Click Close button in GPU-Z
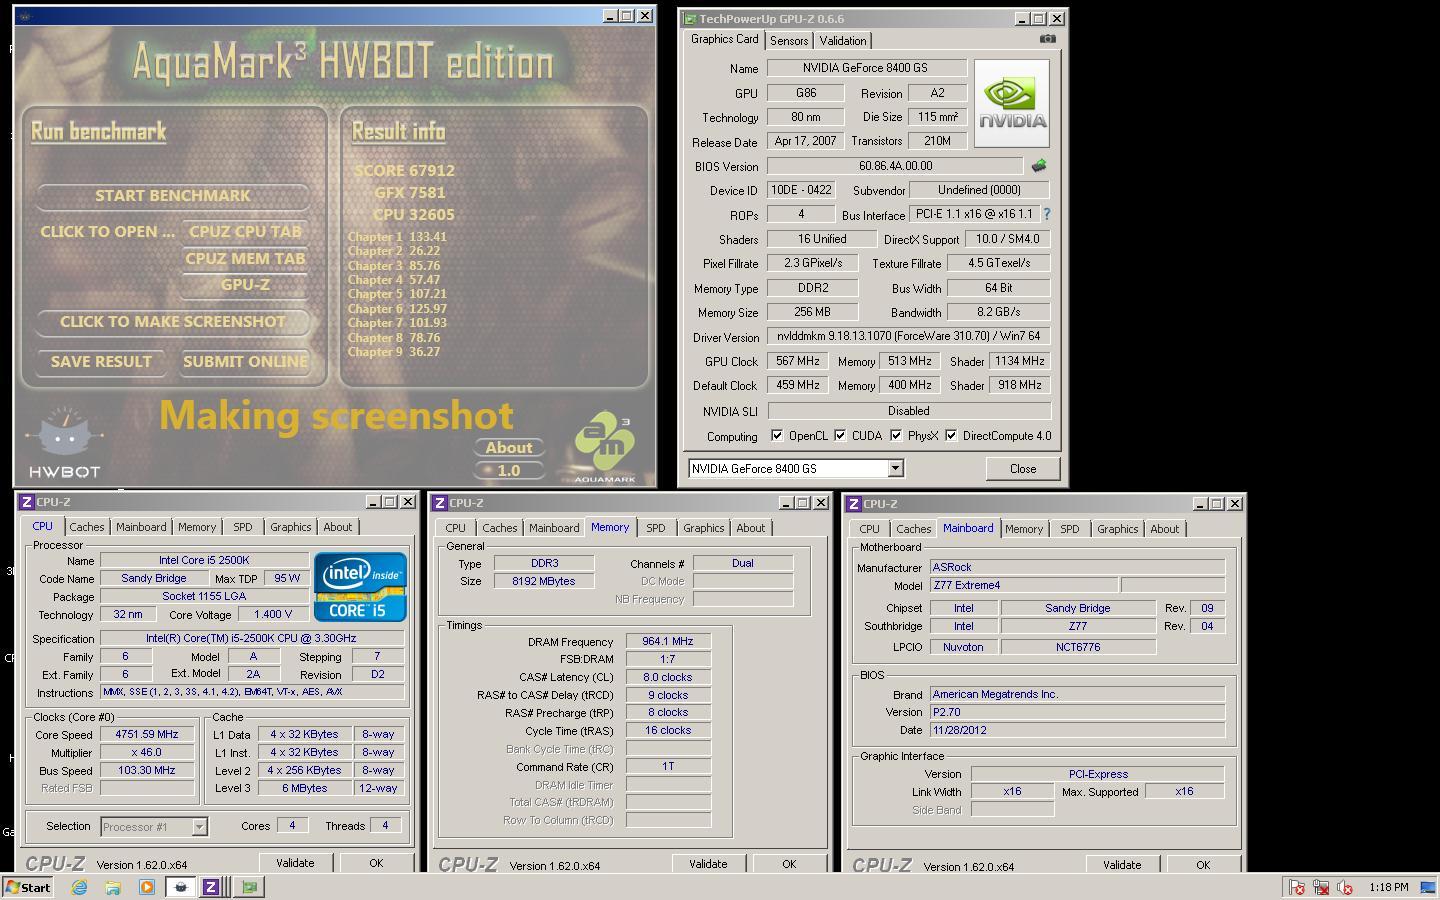Screen dimensions: 1440x900 pyautogui.click(x=1022, y=468)
